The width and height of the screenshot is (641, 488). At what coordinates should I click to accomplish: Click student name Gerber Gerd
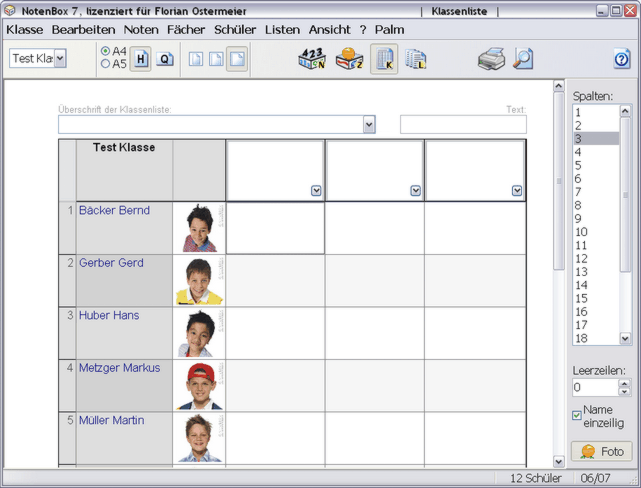(x=111, y=263)
